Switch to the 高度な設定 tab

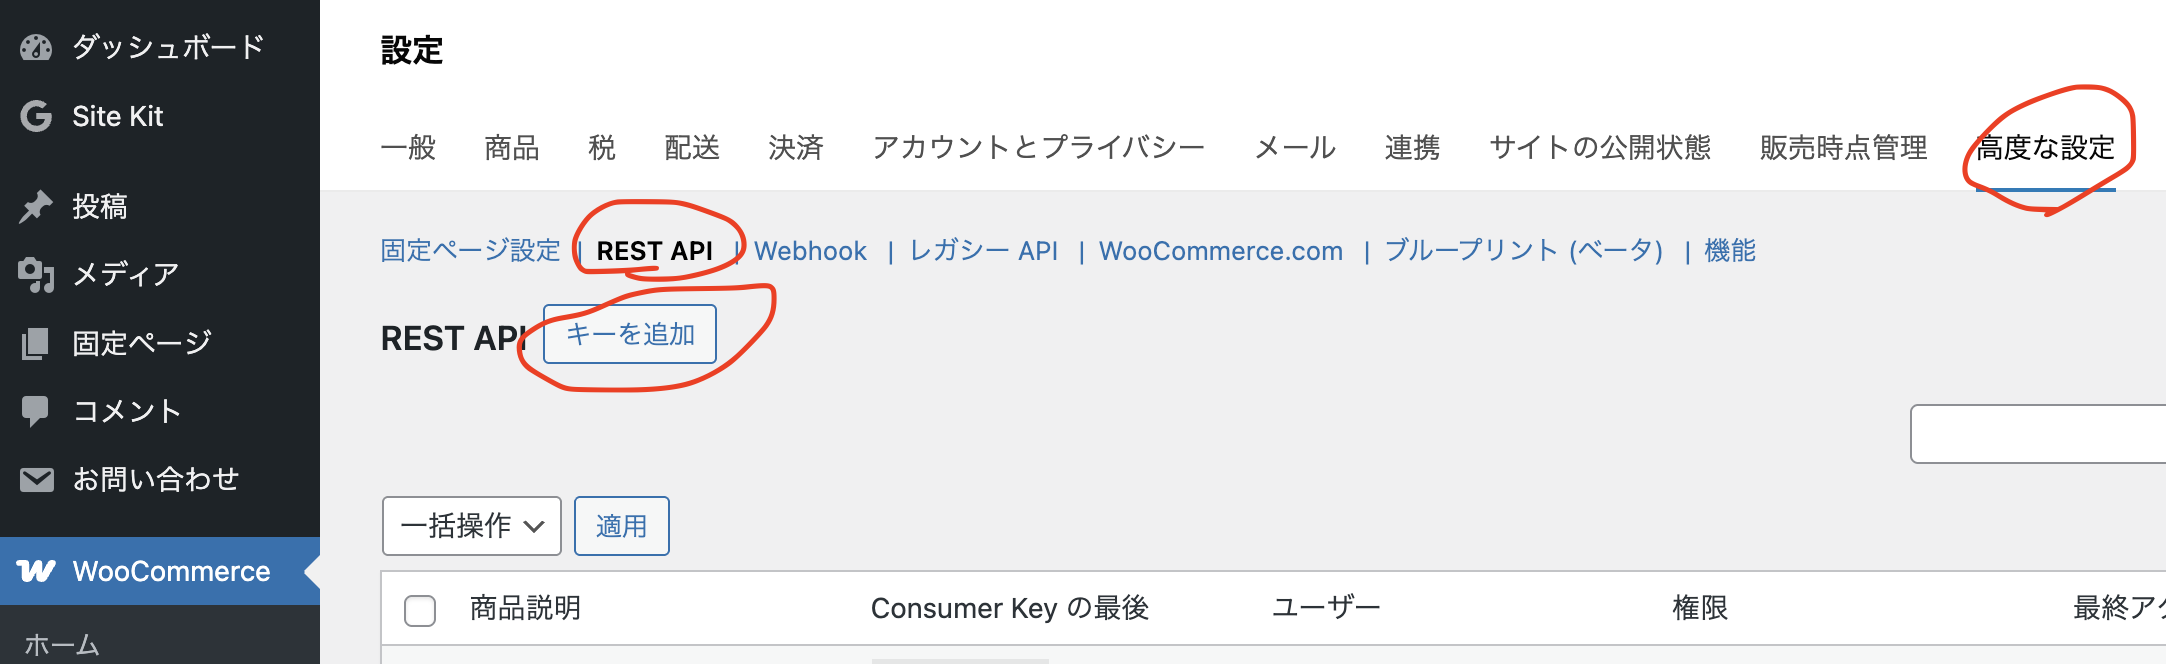click(x=2045, y=148)
